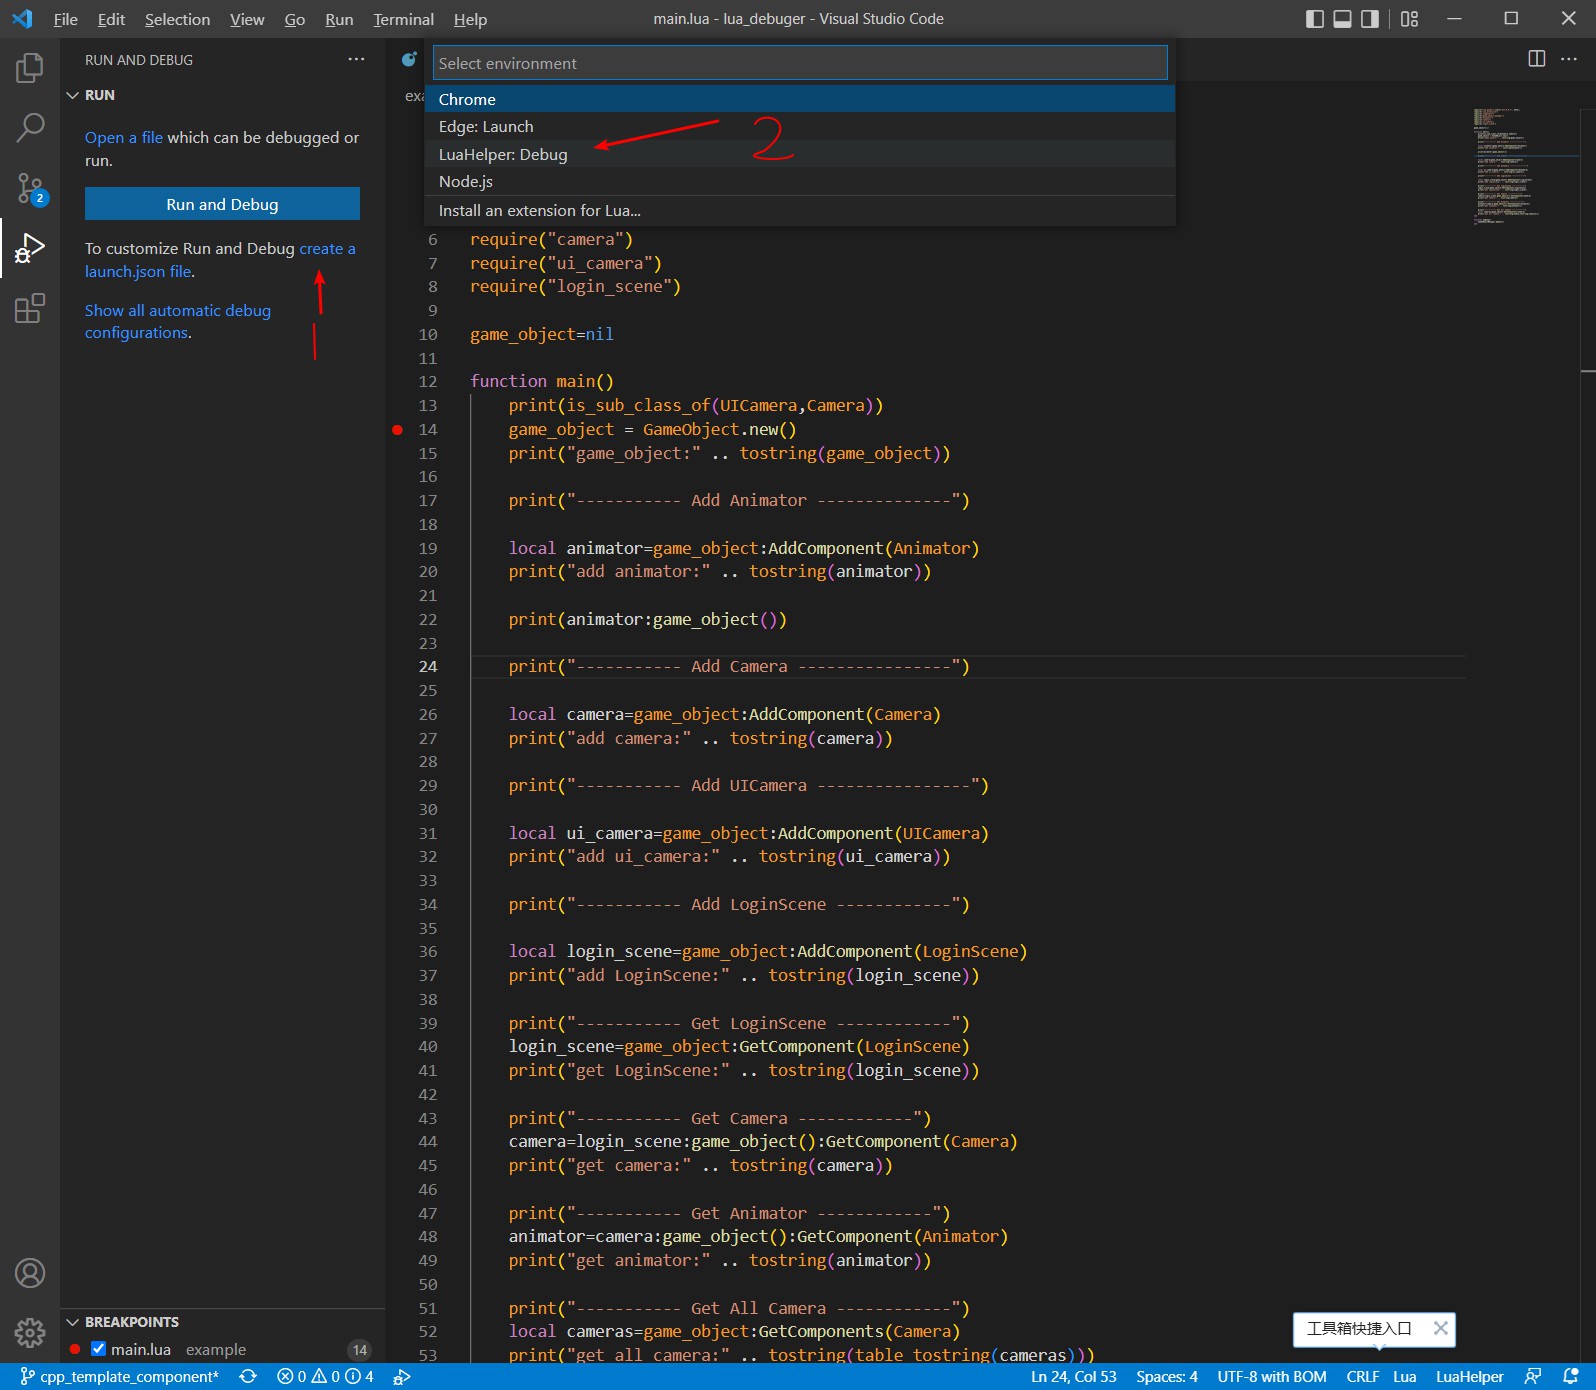Toggle secondary side bar layout icon

click(1370, 19)
